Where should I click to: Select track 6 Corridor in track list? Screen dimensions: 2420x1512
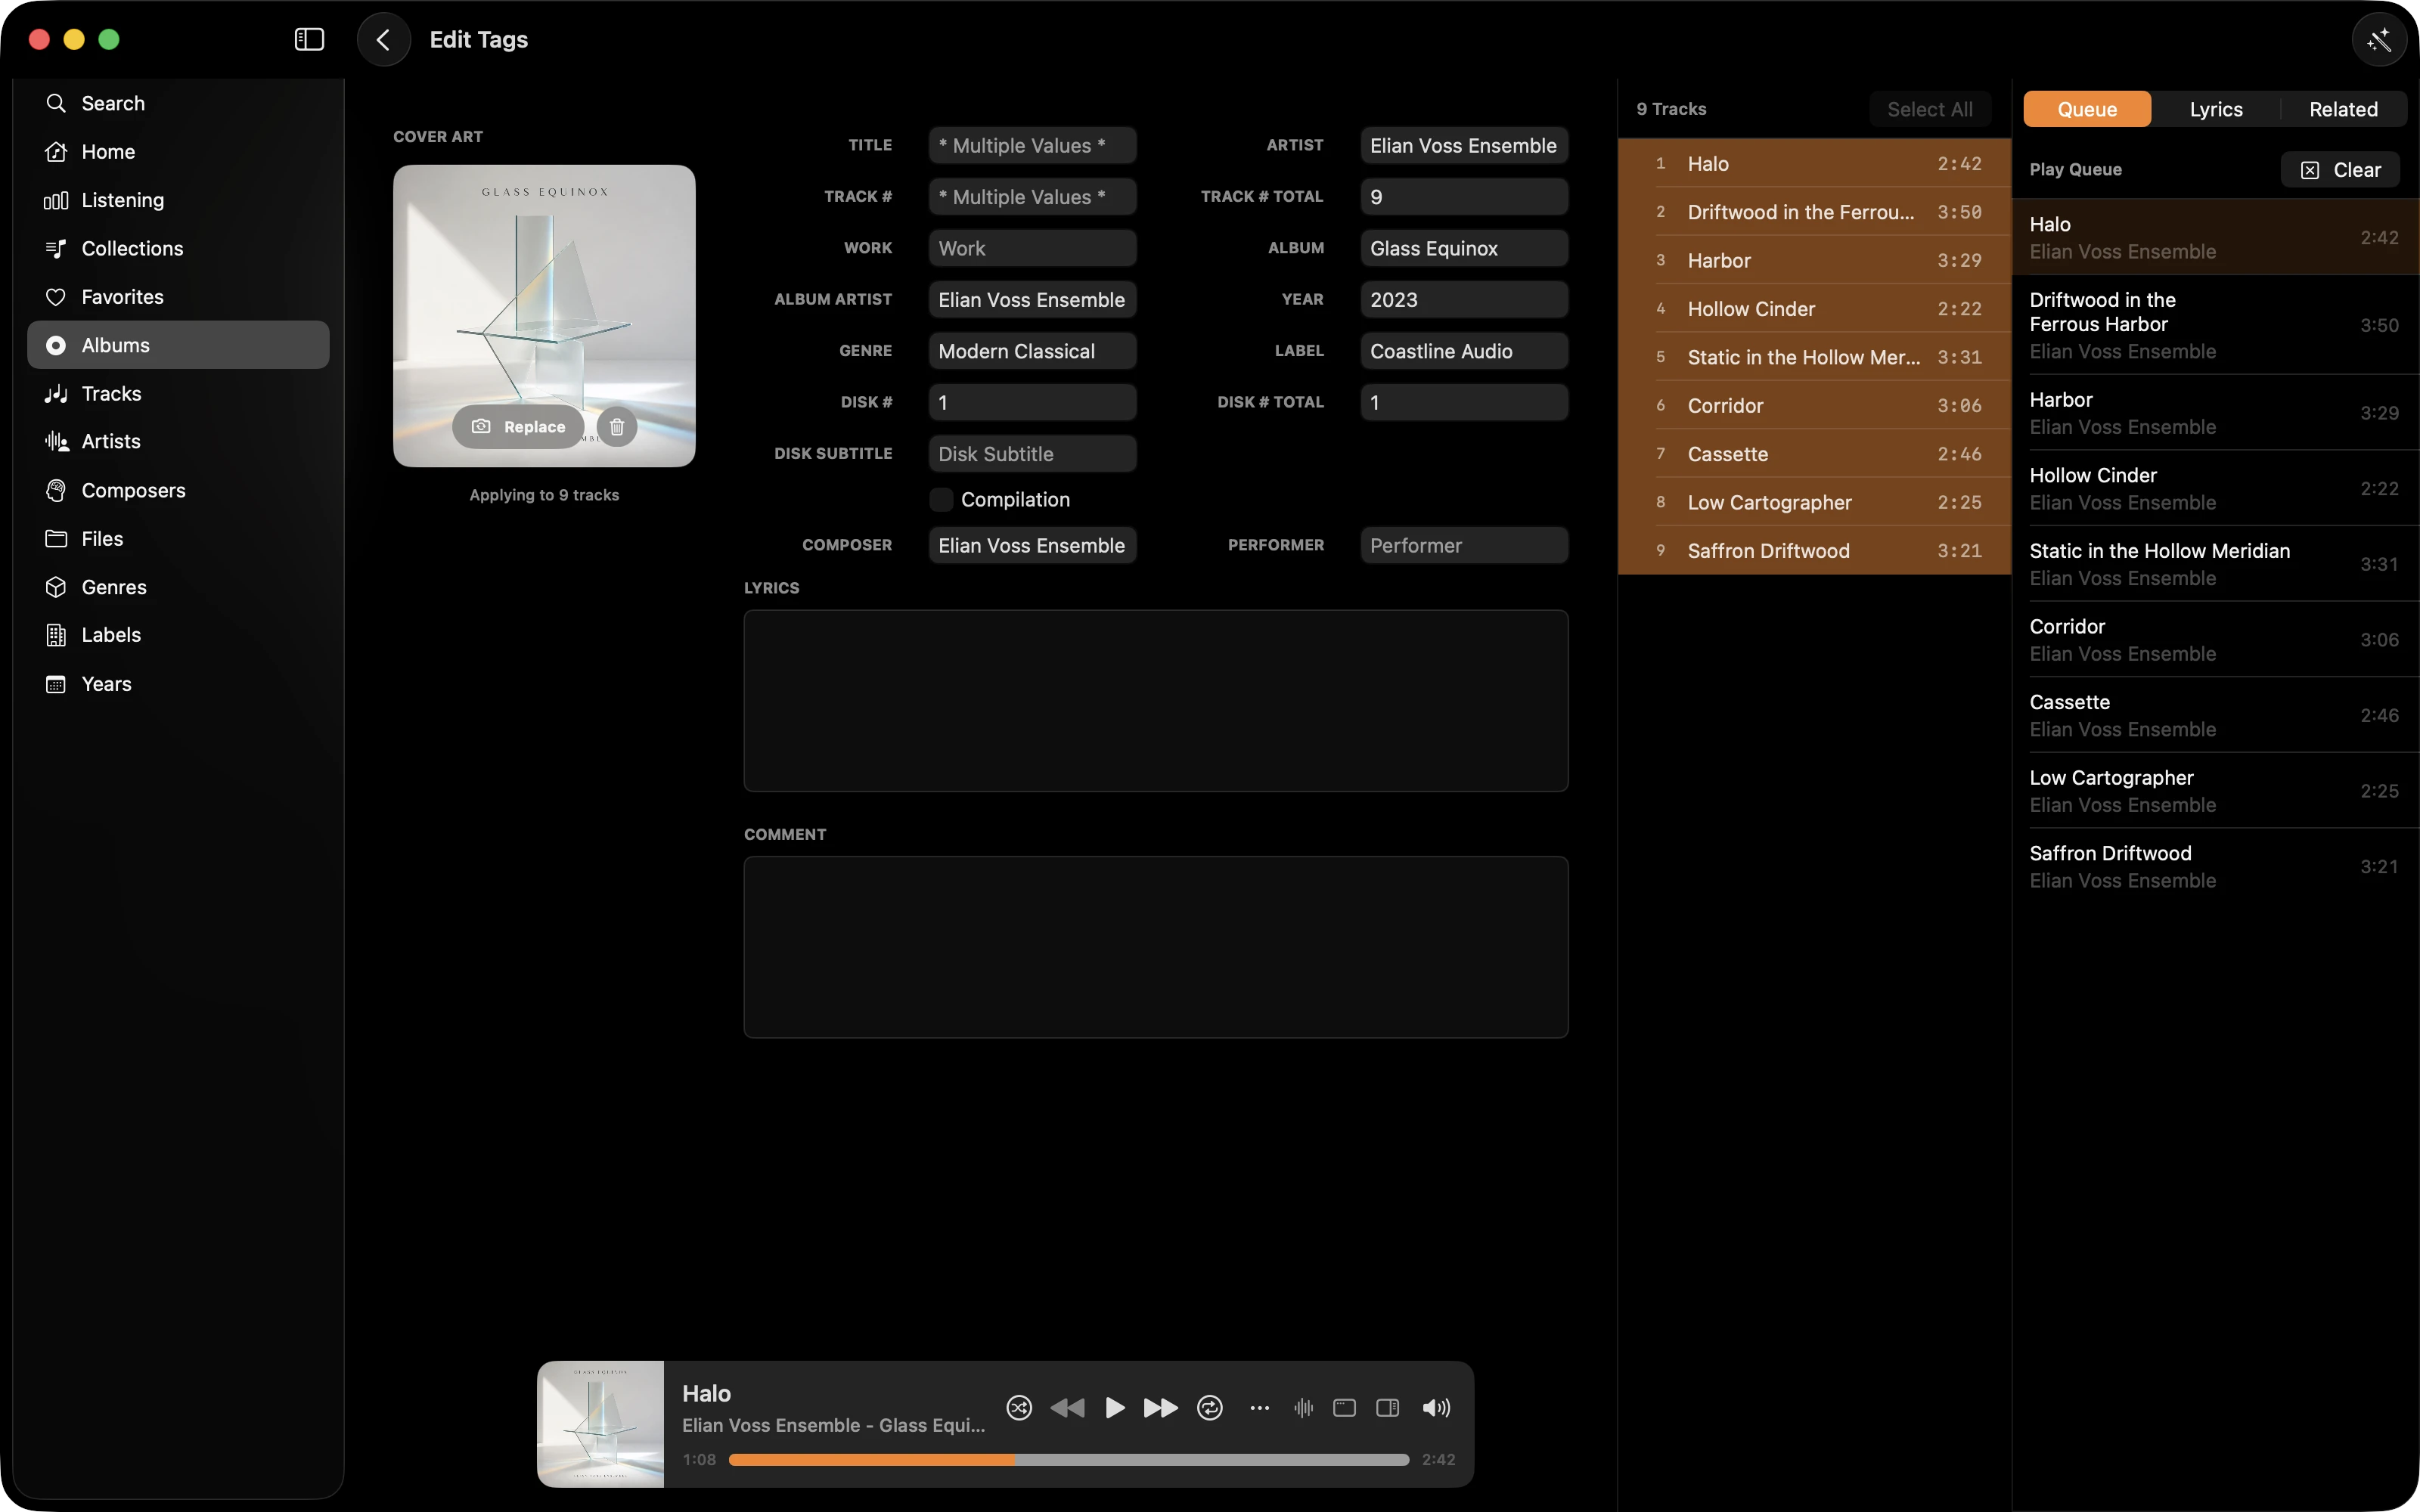1814,406
